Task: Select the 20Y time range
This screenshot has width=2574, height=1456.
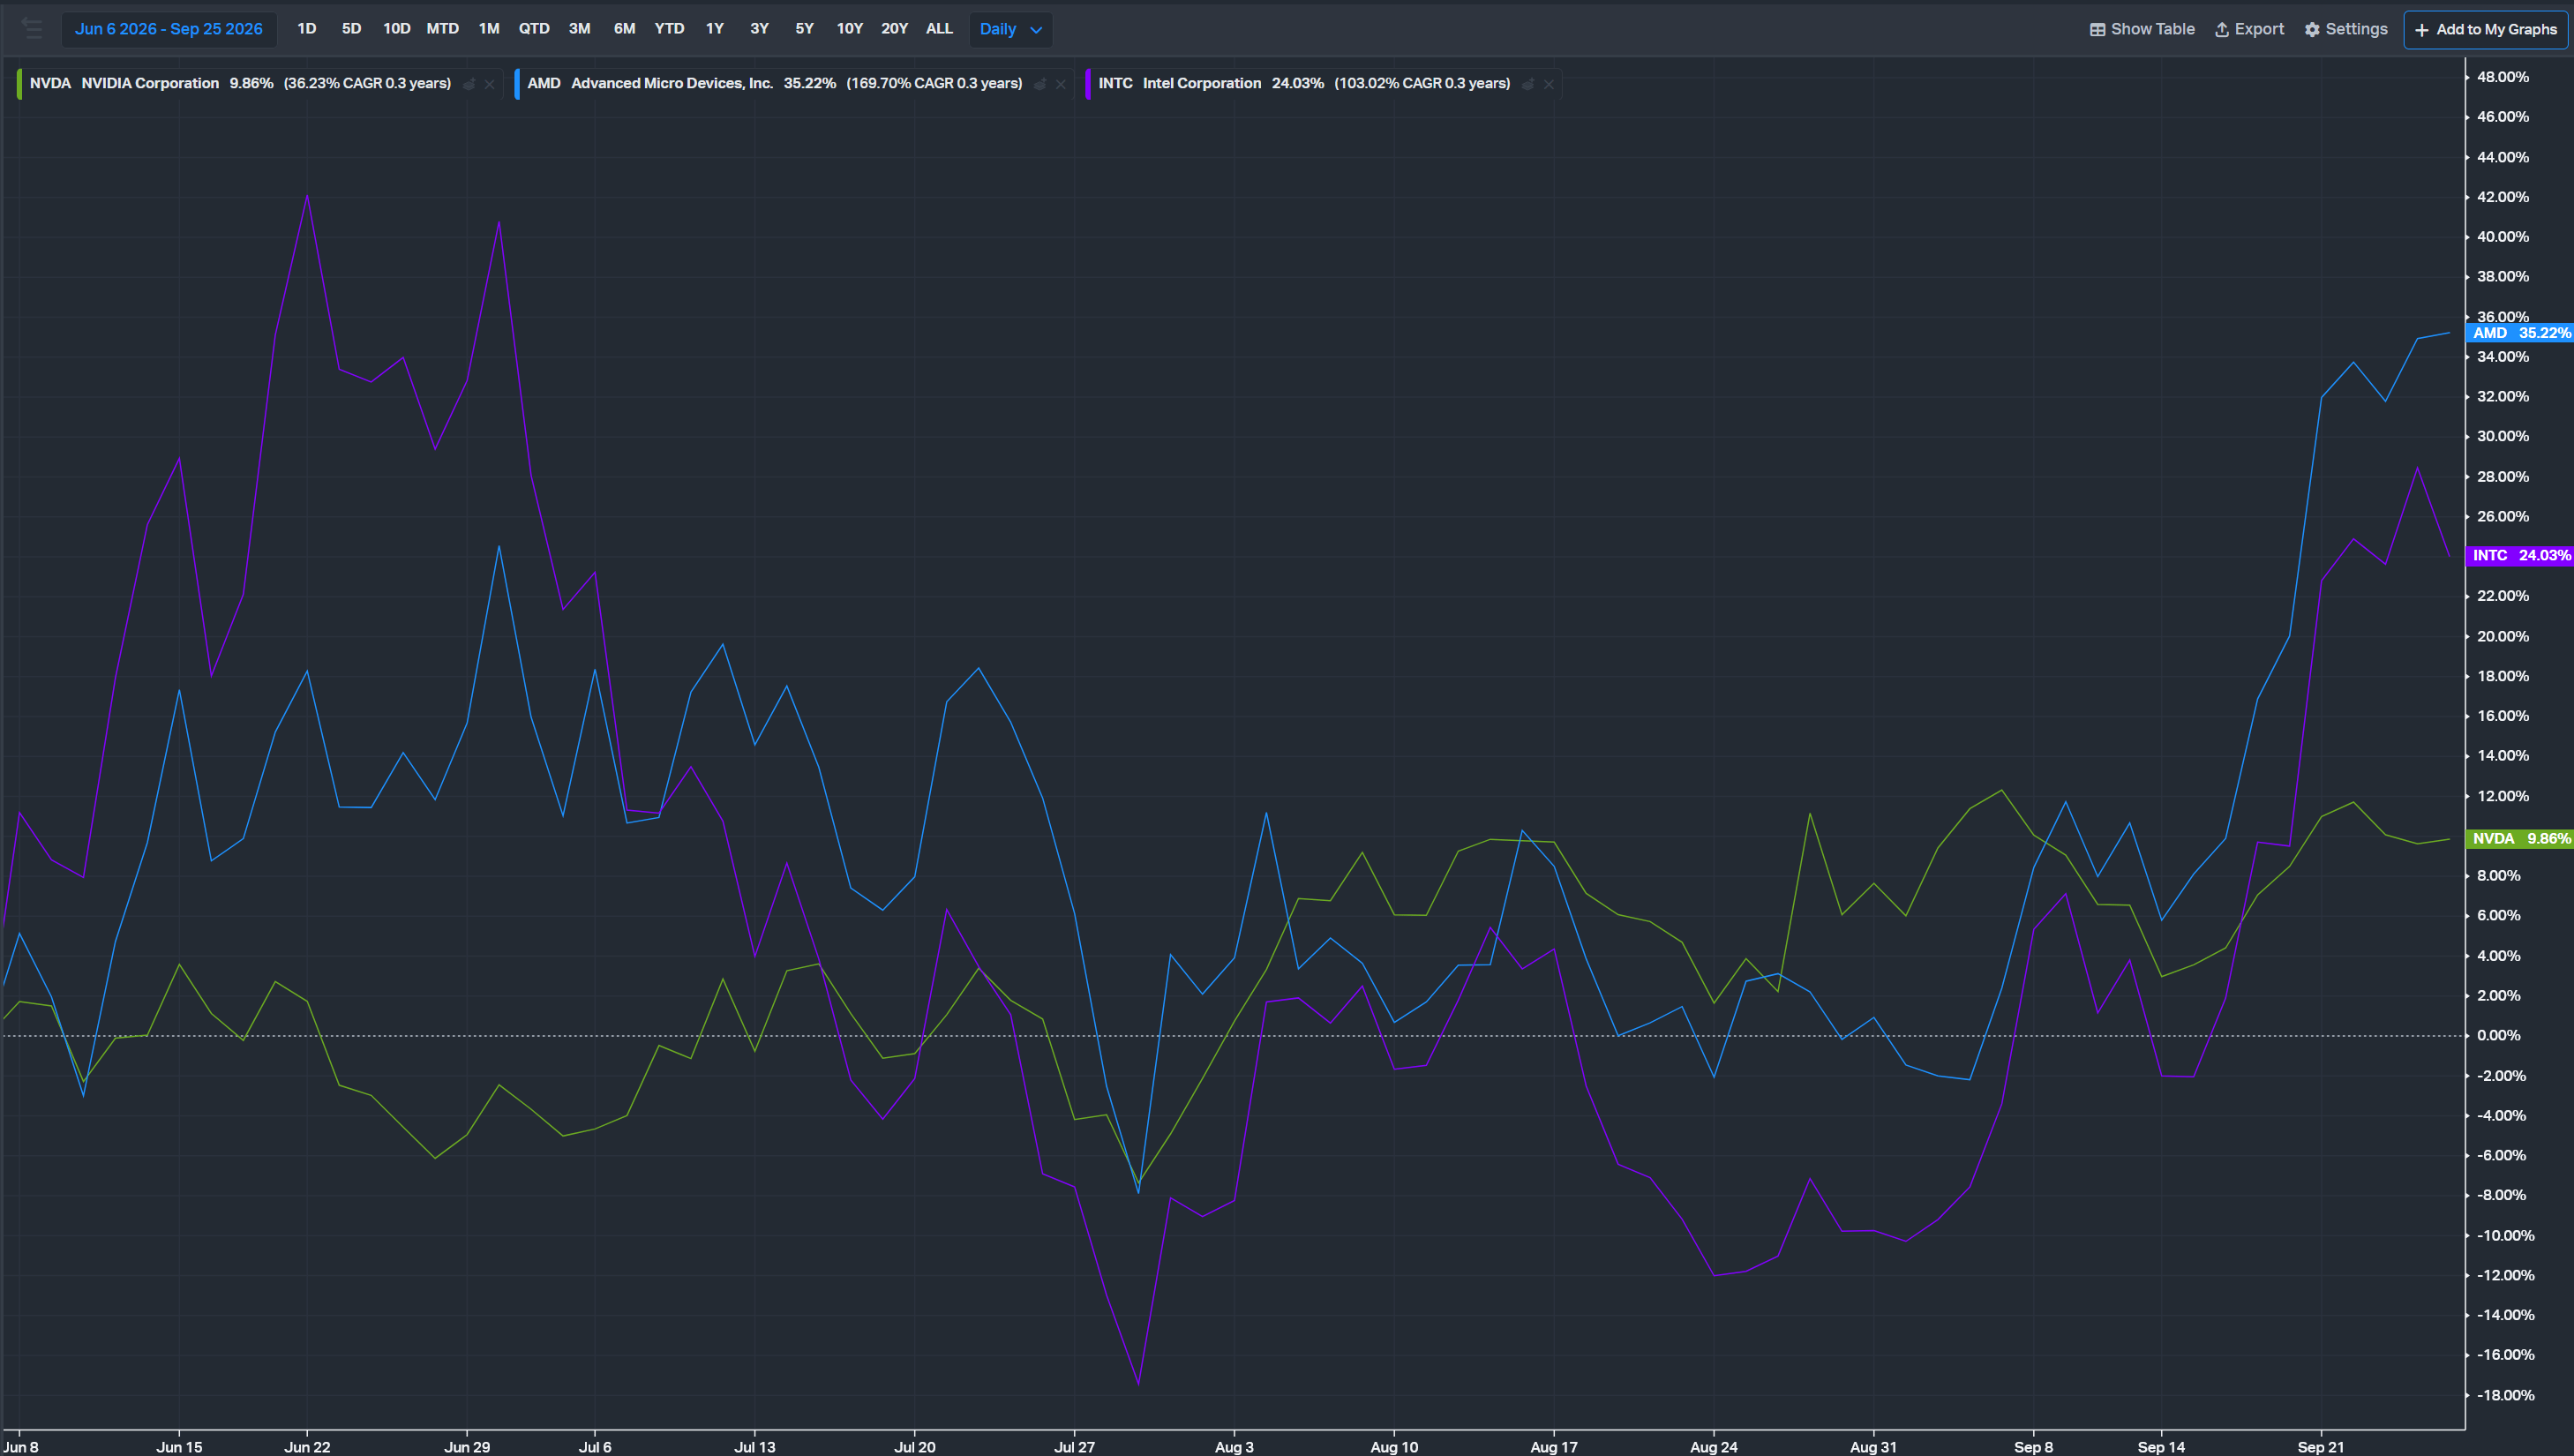Action: pyautogui.click(x=894, y=29)
